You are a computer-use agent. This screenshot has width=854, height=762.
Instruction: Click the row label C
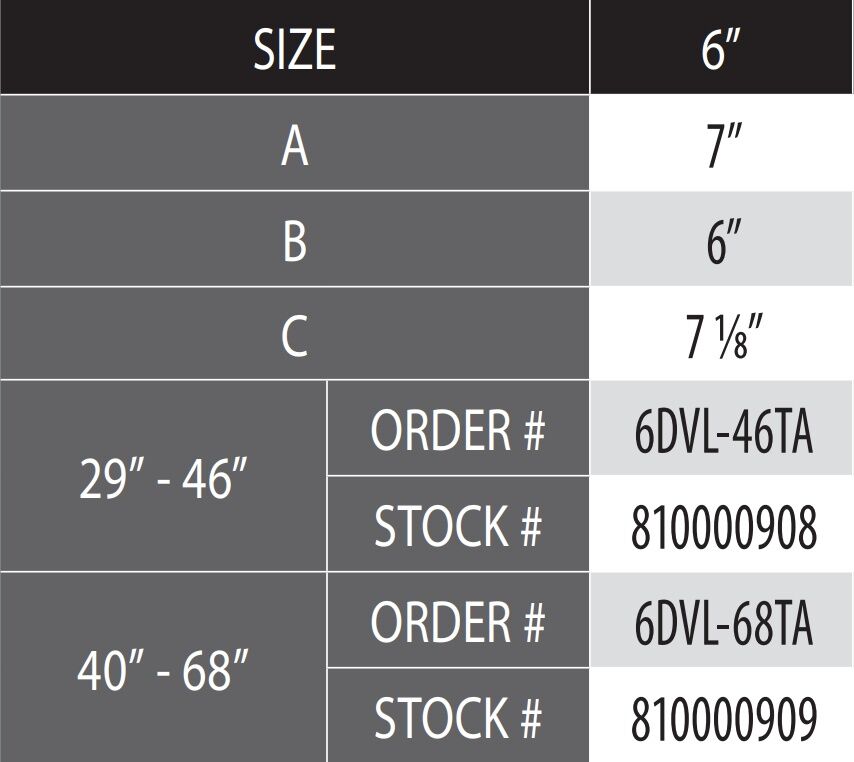click(x=294, y=336)
